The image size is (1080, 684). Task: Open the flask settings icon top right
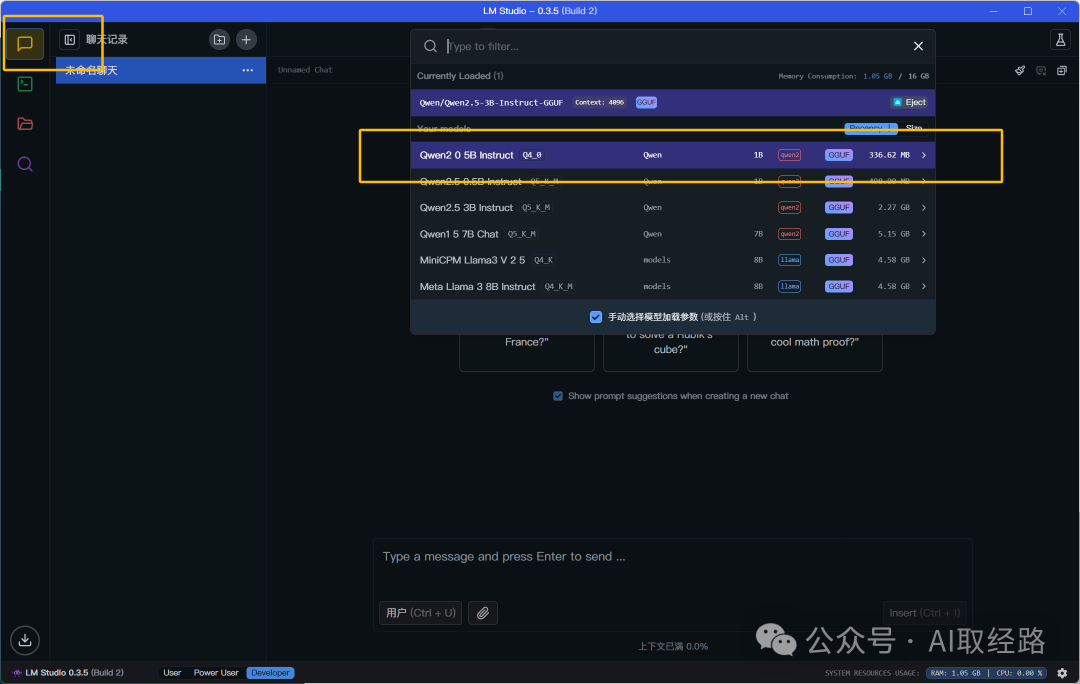tap(1061, 40)
